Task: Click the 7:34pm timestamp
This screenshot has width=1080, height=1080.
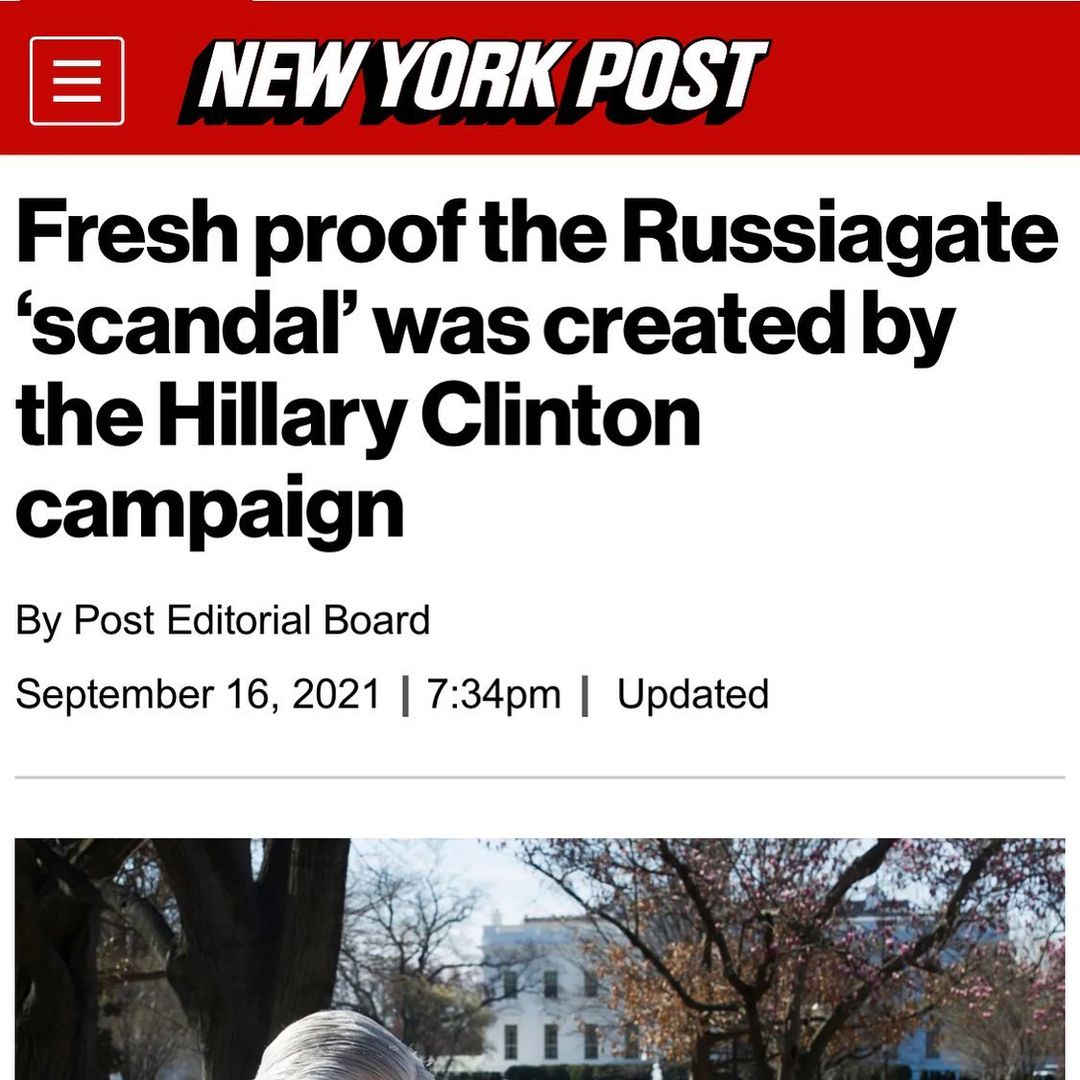Action: (x=494, y=694)
